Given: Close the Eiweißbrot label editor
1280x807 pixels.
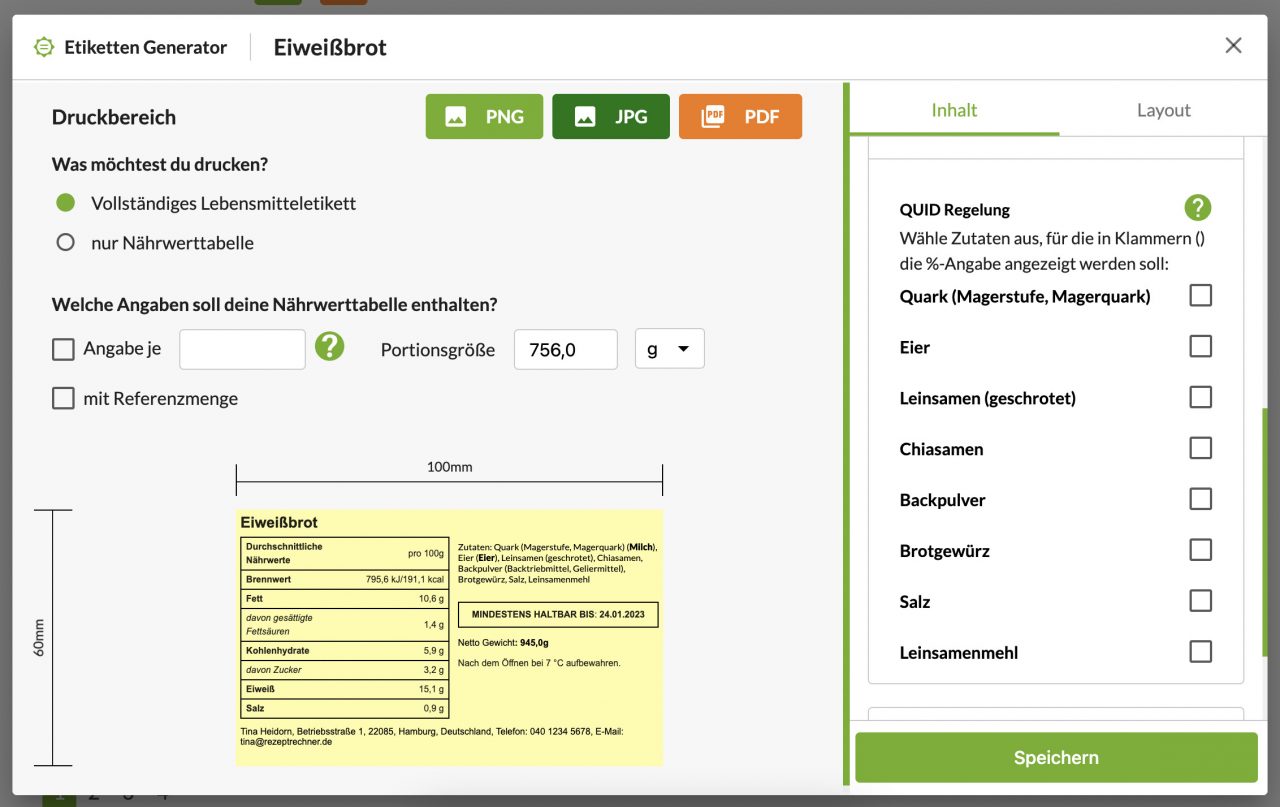Looking at the screenshot, I should (1233, 45).
